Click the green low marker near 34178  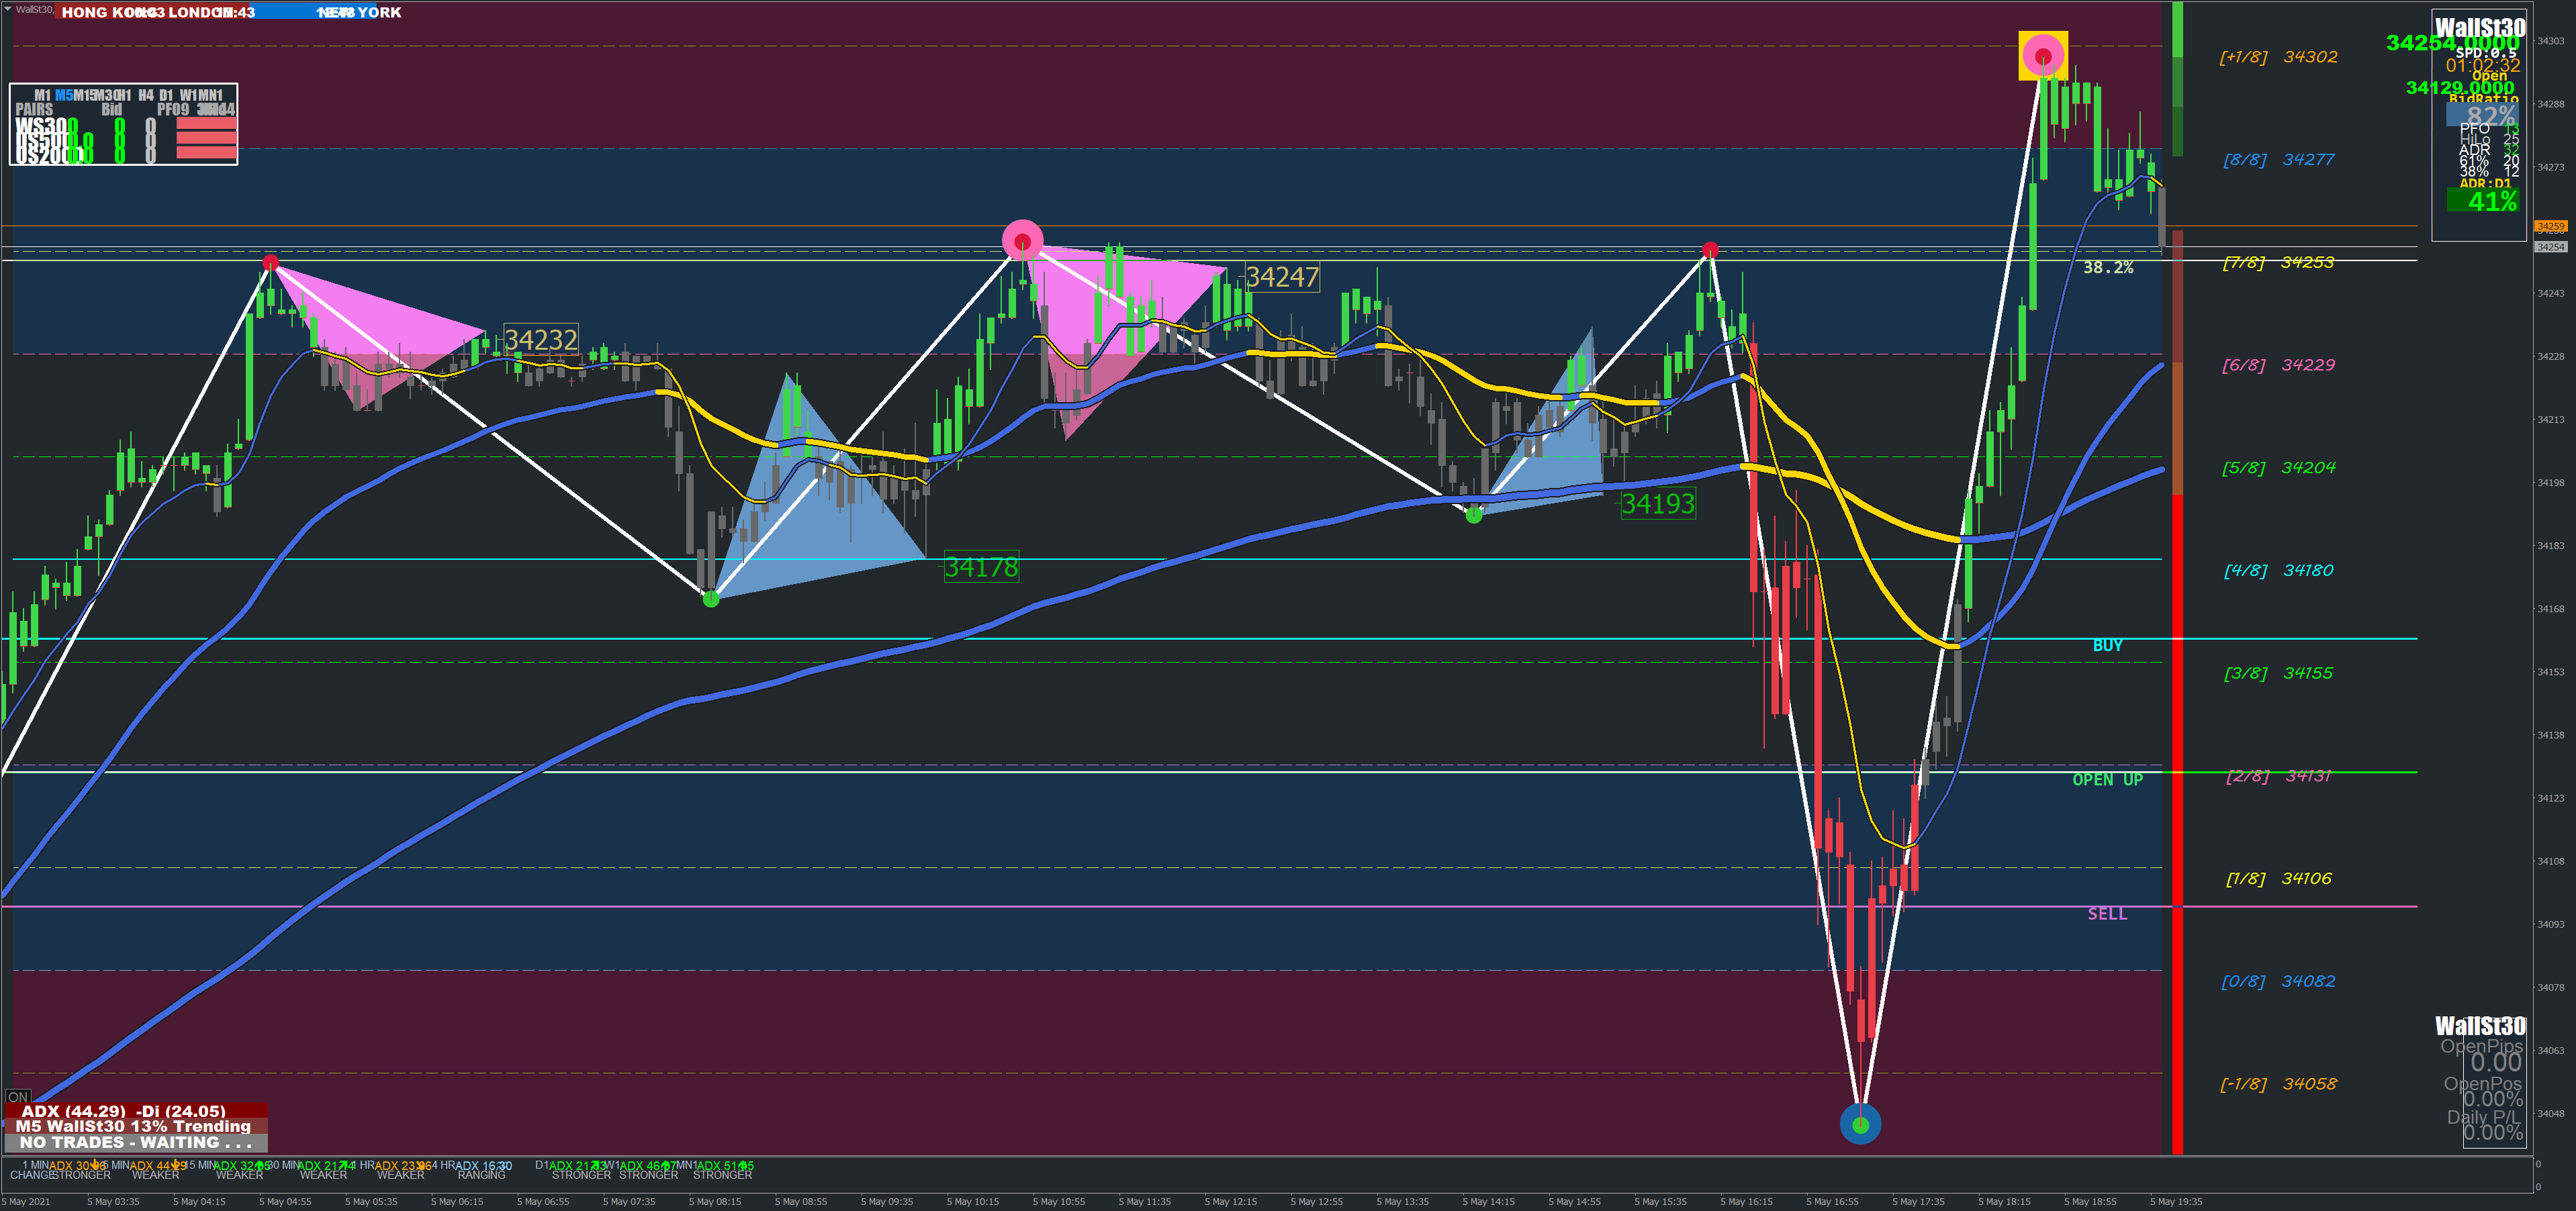pyautogui.click(x=711, y=599)
